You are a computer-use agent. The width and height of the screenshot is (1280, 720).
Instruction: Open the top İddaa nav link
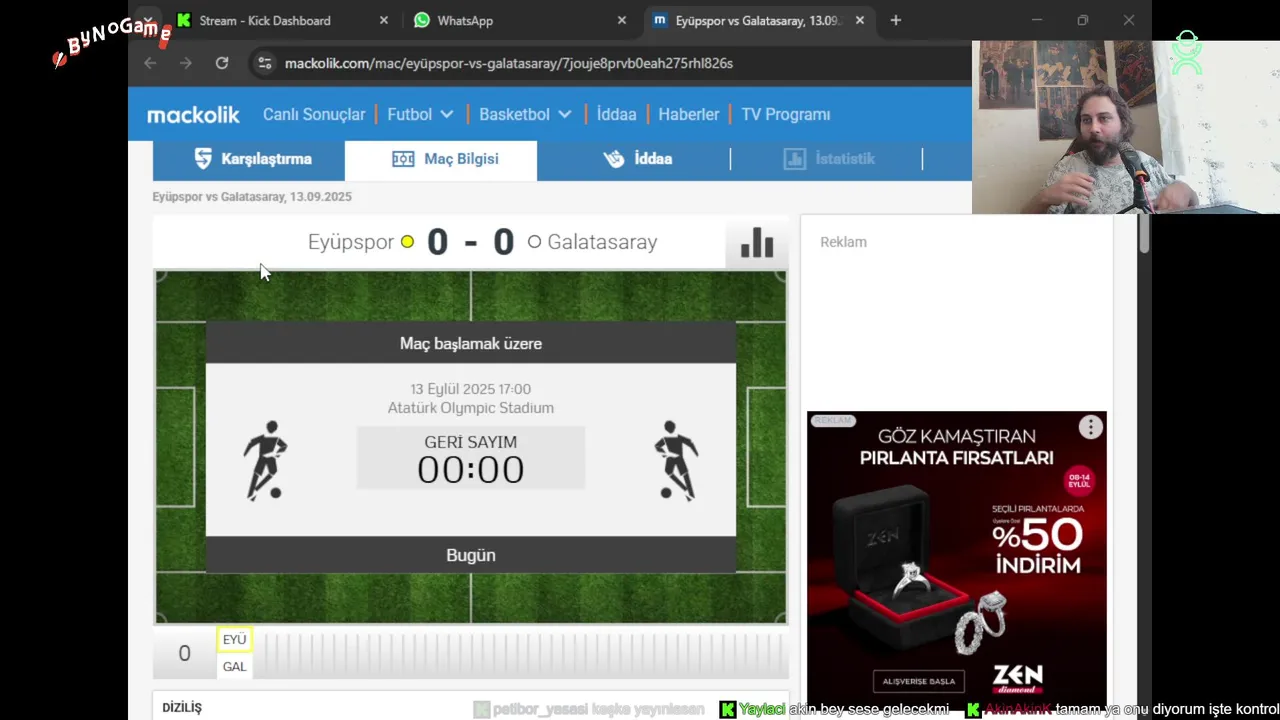(x=616, y=115)
